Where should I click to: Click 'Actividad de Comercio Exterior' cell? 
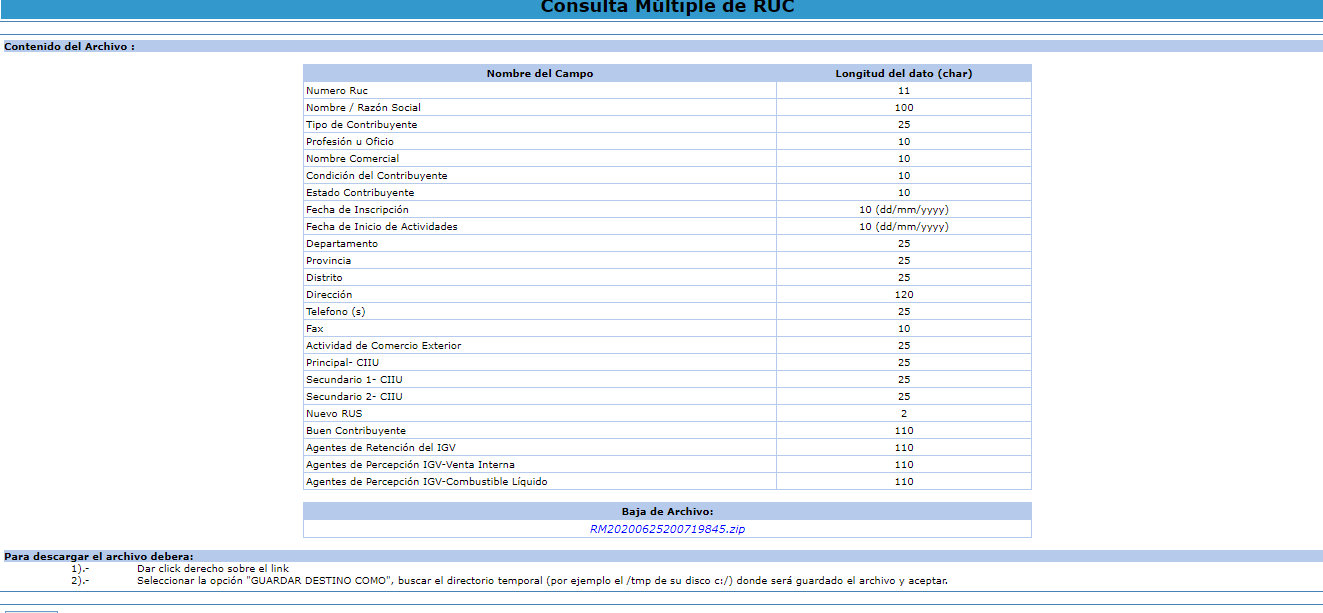(x=540, y=346)
